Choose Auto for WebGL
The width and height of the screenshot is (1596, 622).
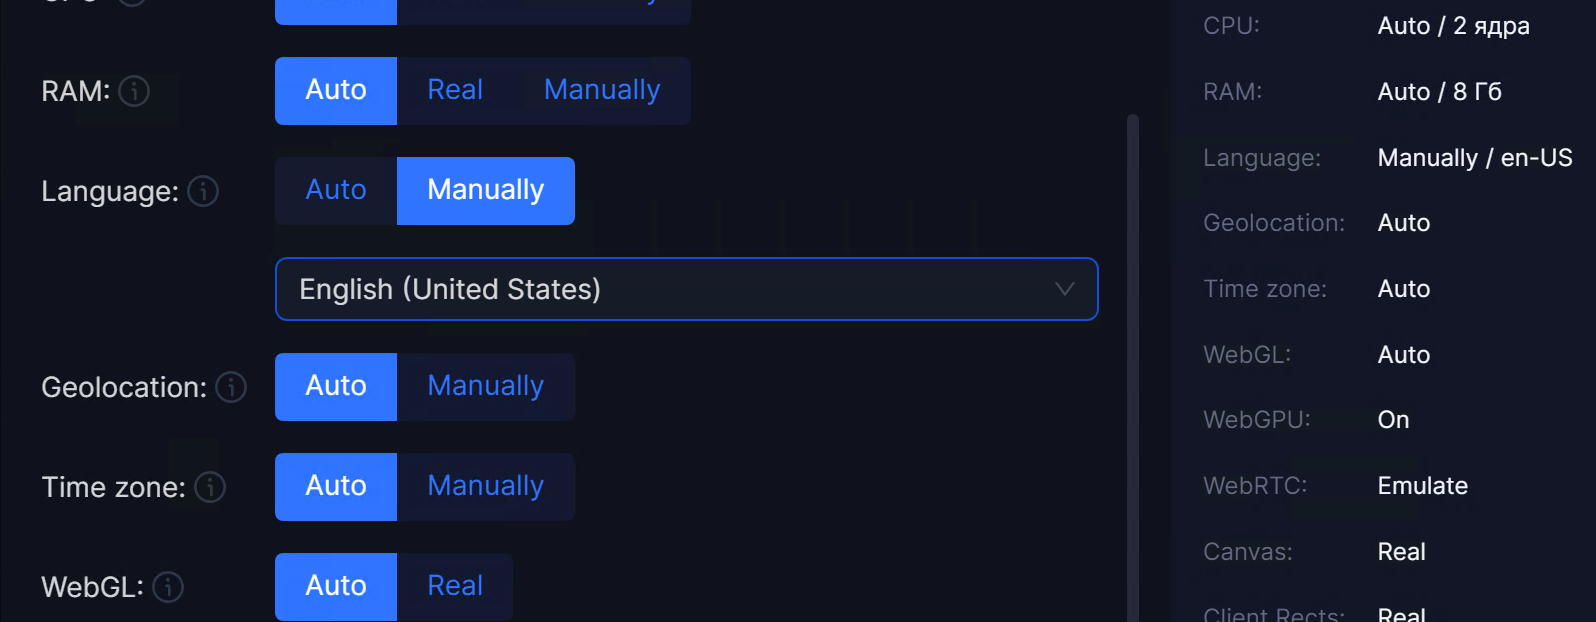click(x=336, y=587)
